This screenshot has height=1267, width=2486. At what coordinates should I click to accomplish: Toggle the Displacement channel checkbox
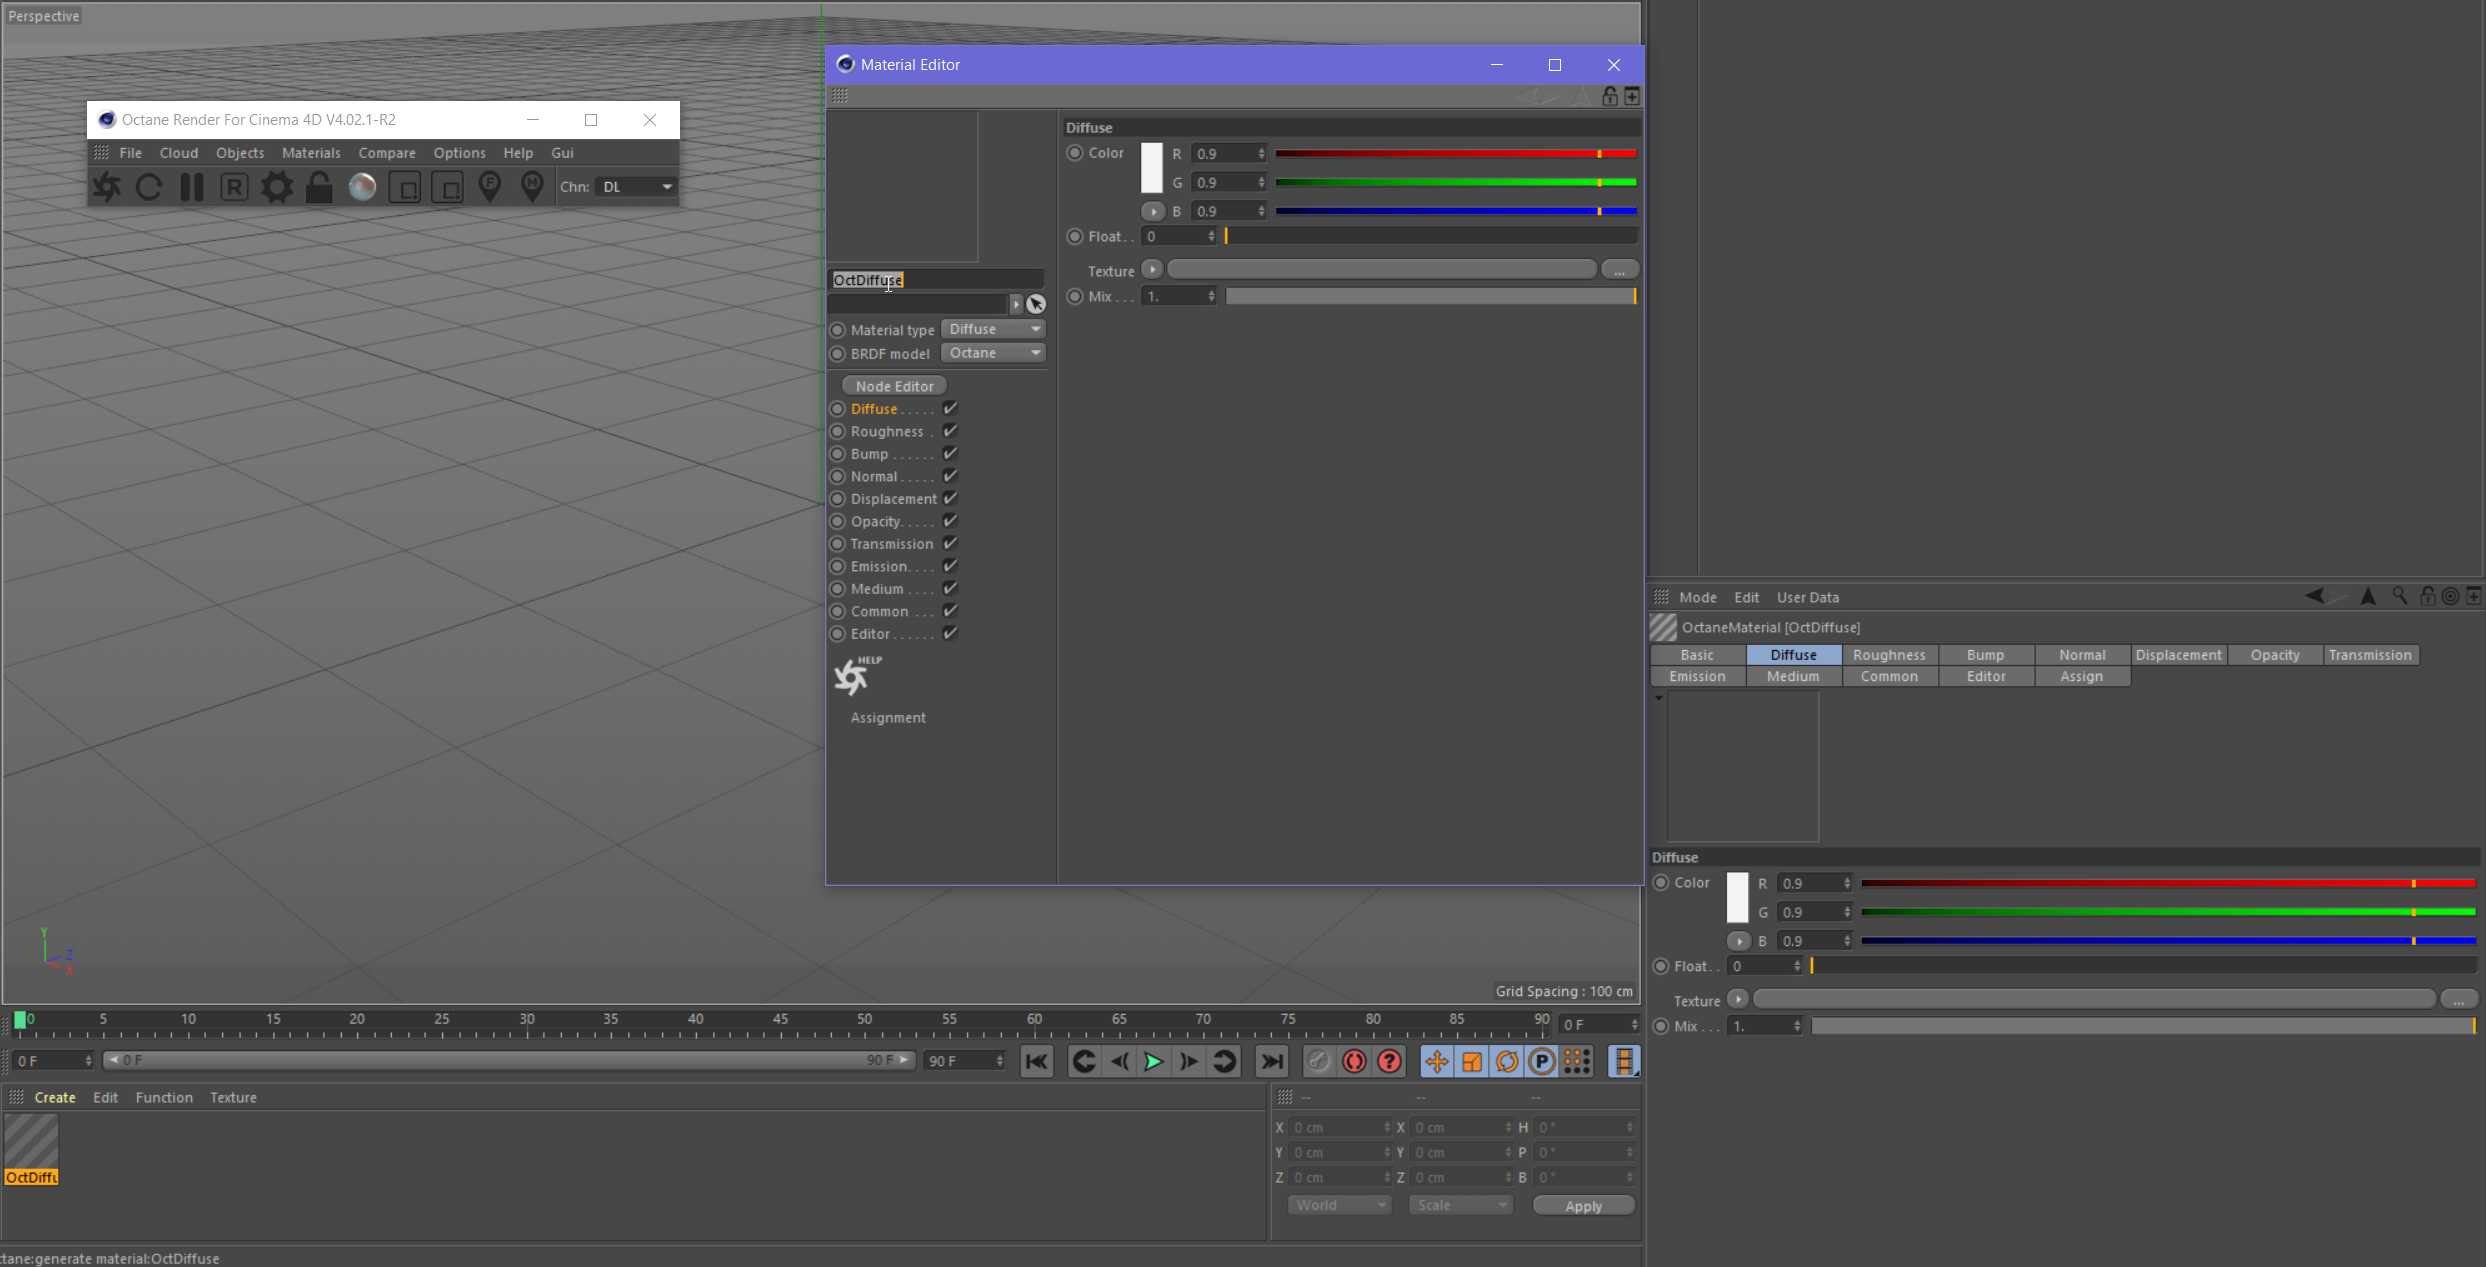pos(950,498)
